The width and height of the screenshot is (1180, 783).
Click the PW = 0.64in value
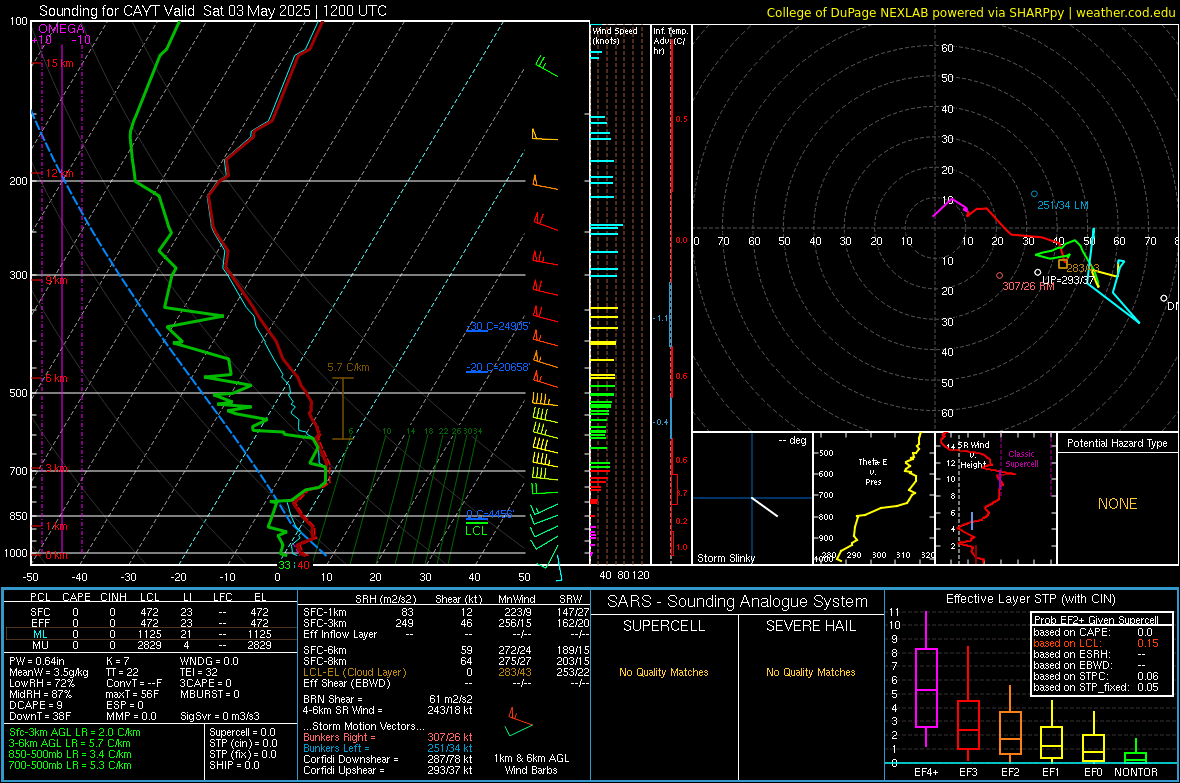[x=37, y=661]
